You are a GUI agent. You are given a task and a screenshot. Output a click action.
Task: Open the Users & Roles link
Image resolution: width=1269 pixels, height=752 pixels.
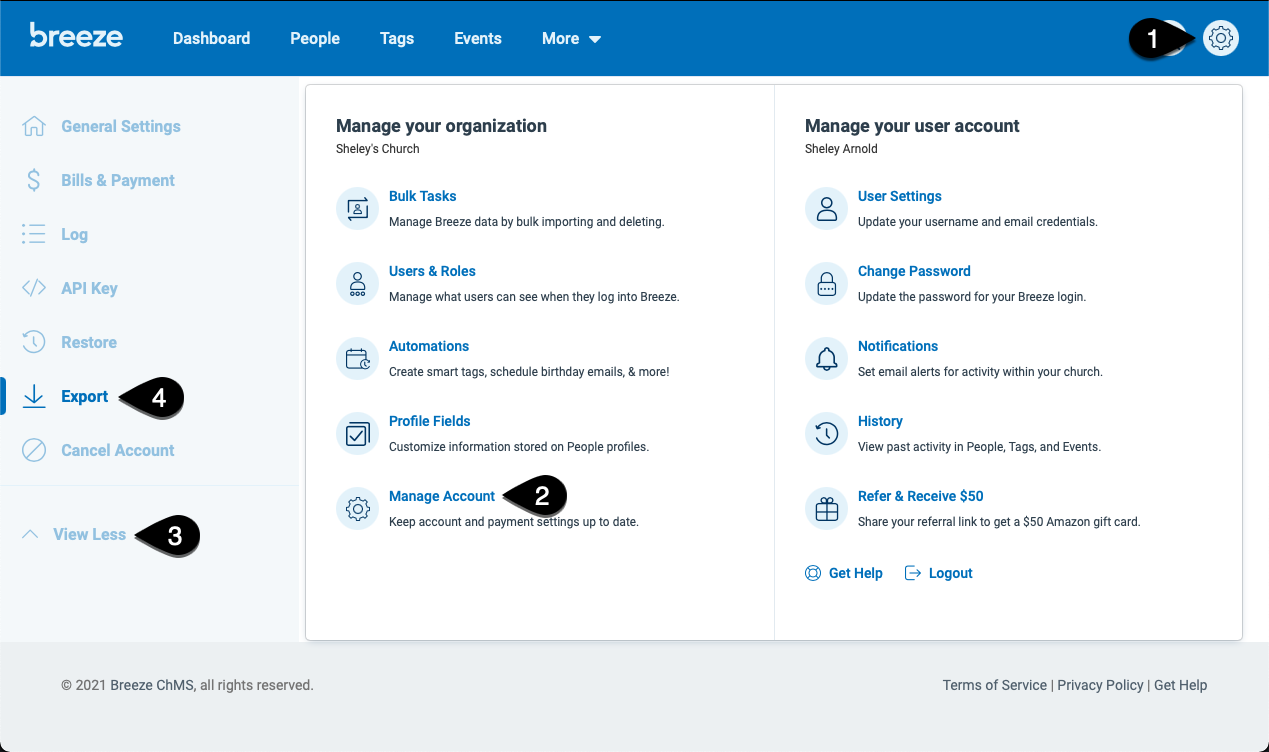pyautogui.click(x=432, y=271)
